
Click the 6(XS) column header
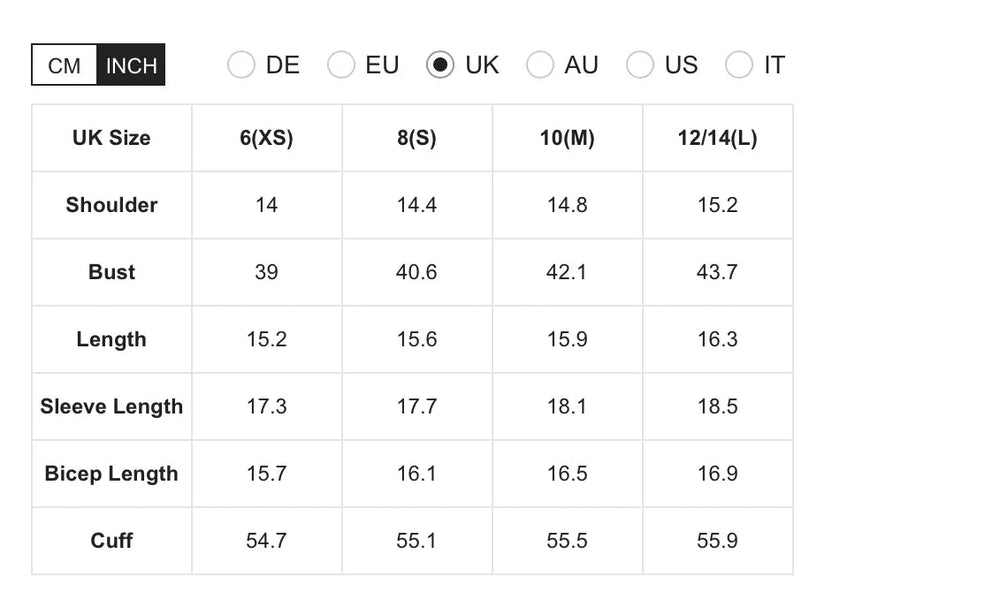coord(266,138)
